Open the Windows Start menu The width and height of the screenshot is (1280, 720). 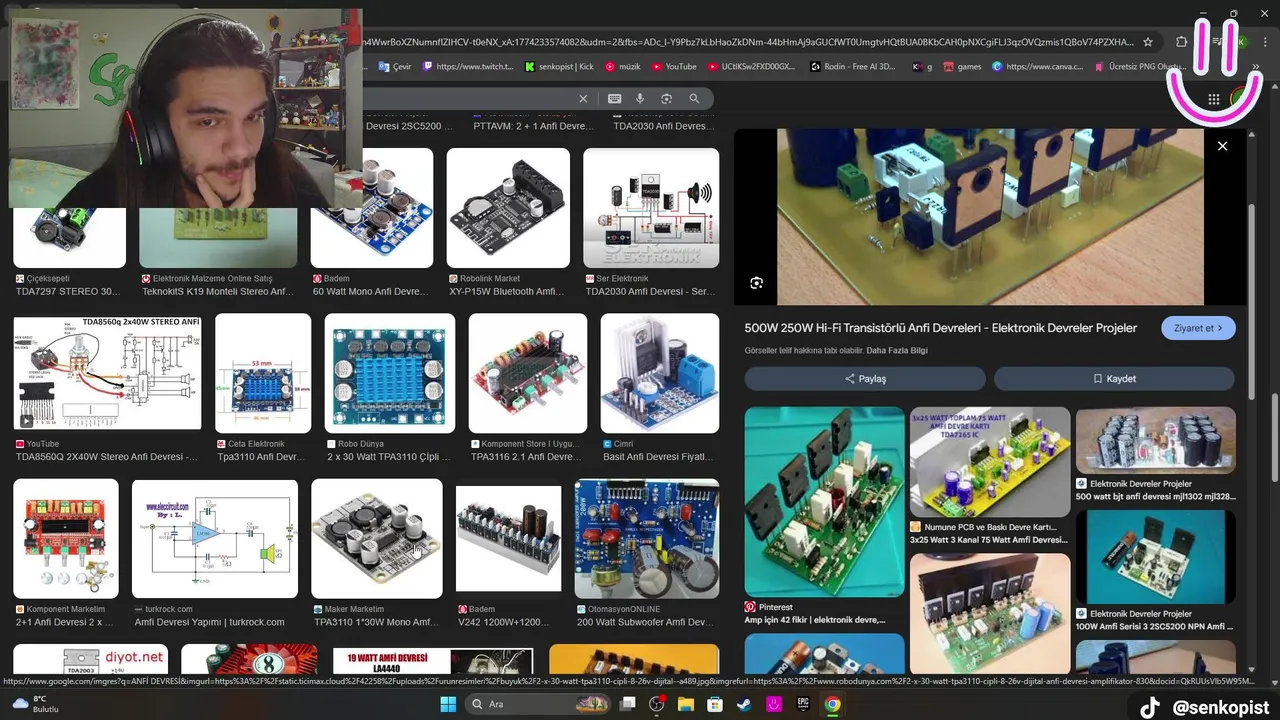click(x=448, y=704)
